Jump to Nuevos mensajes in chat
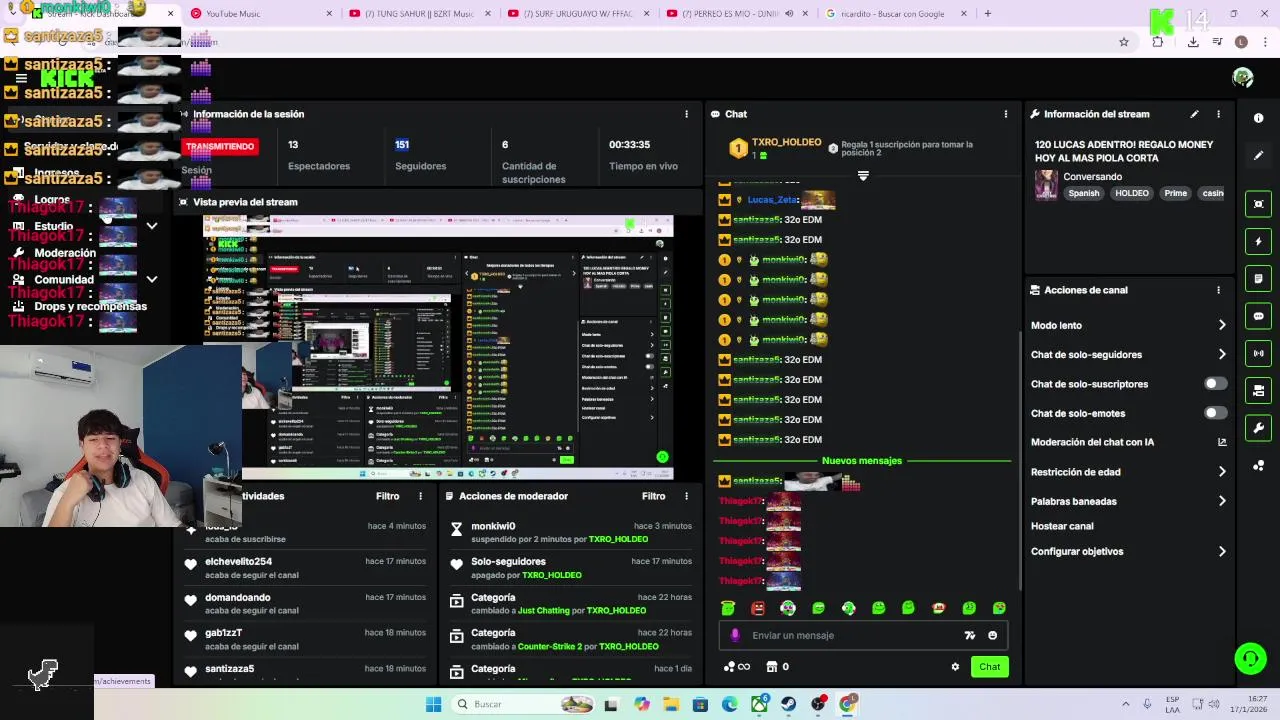 click(x=862, y=461)
